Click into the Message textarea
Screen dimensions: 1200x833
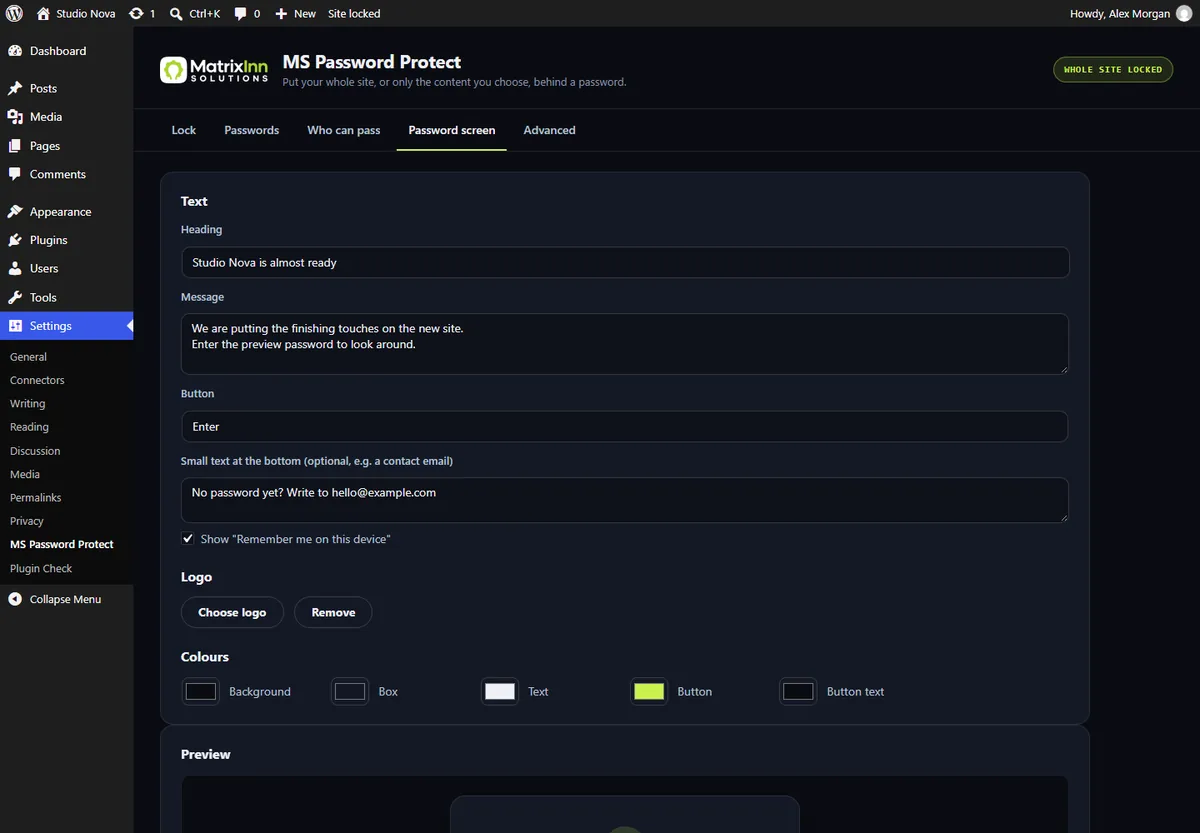click(625, 344)
